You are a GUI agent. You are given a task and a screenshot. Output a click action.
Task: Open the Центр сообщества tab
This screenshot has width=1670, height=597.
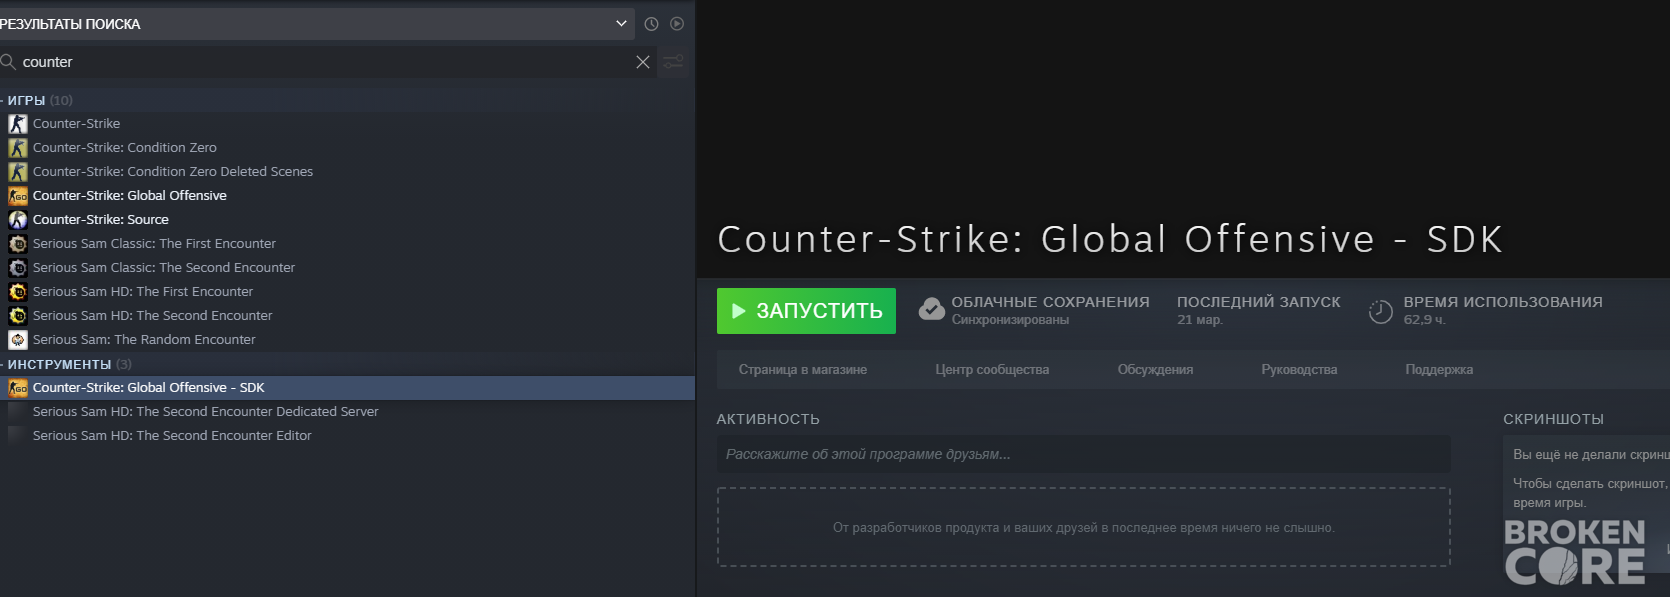click(x=992, y=370)
